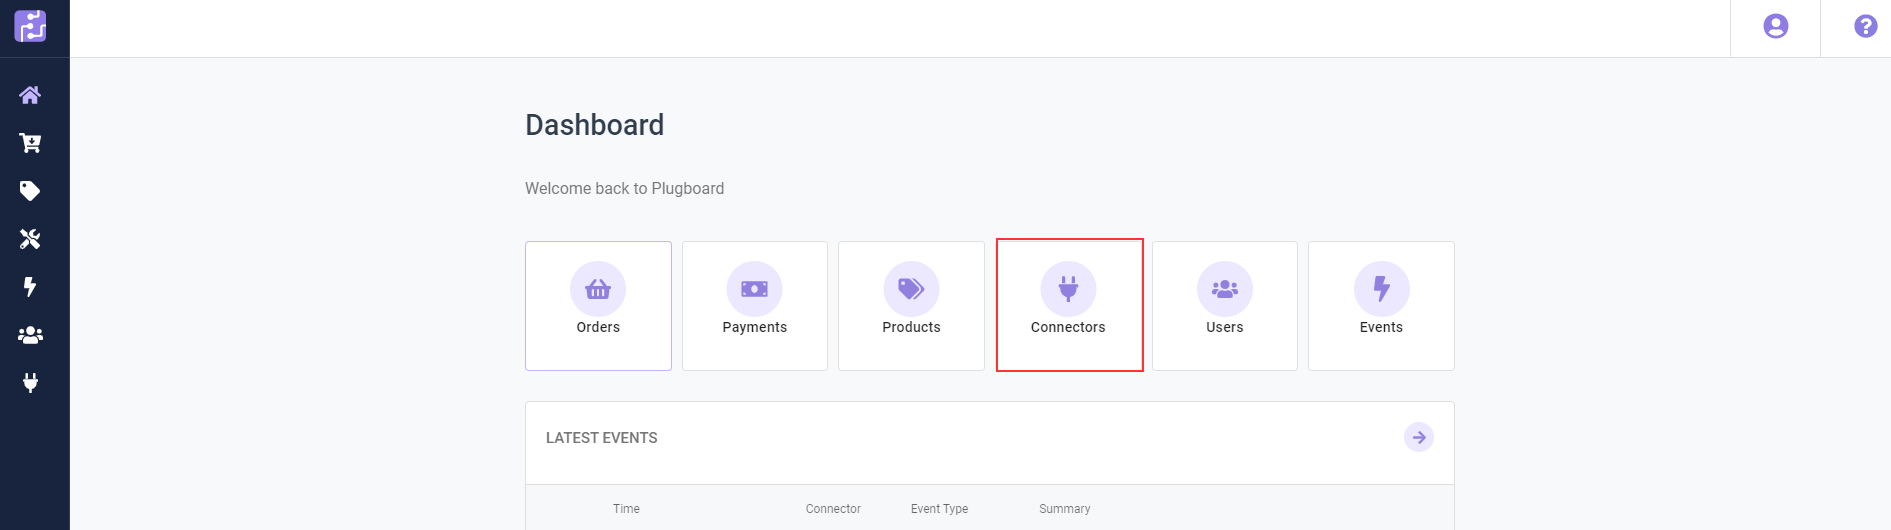Open the Orders dashboard card
The width and height of the screenshot is (1891, 530).
click(598, 305)
